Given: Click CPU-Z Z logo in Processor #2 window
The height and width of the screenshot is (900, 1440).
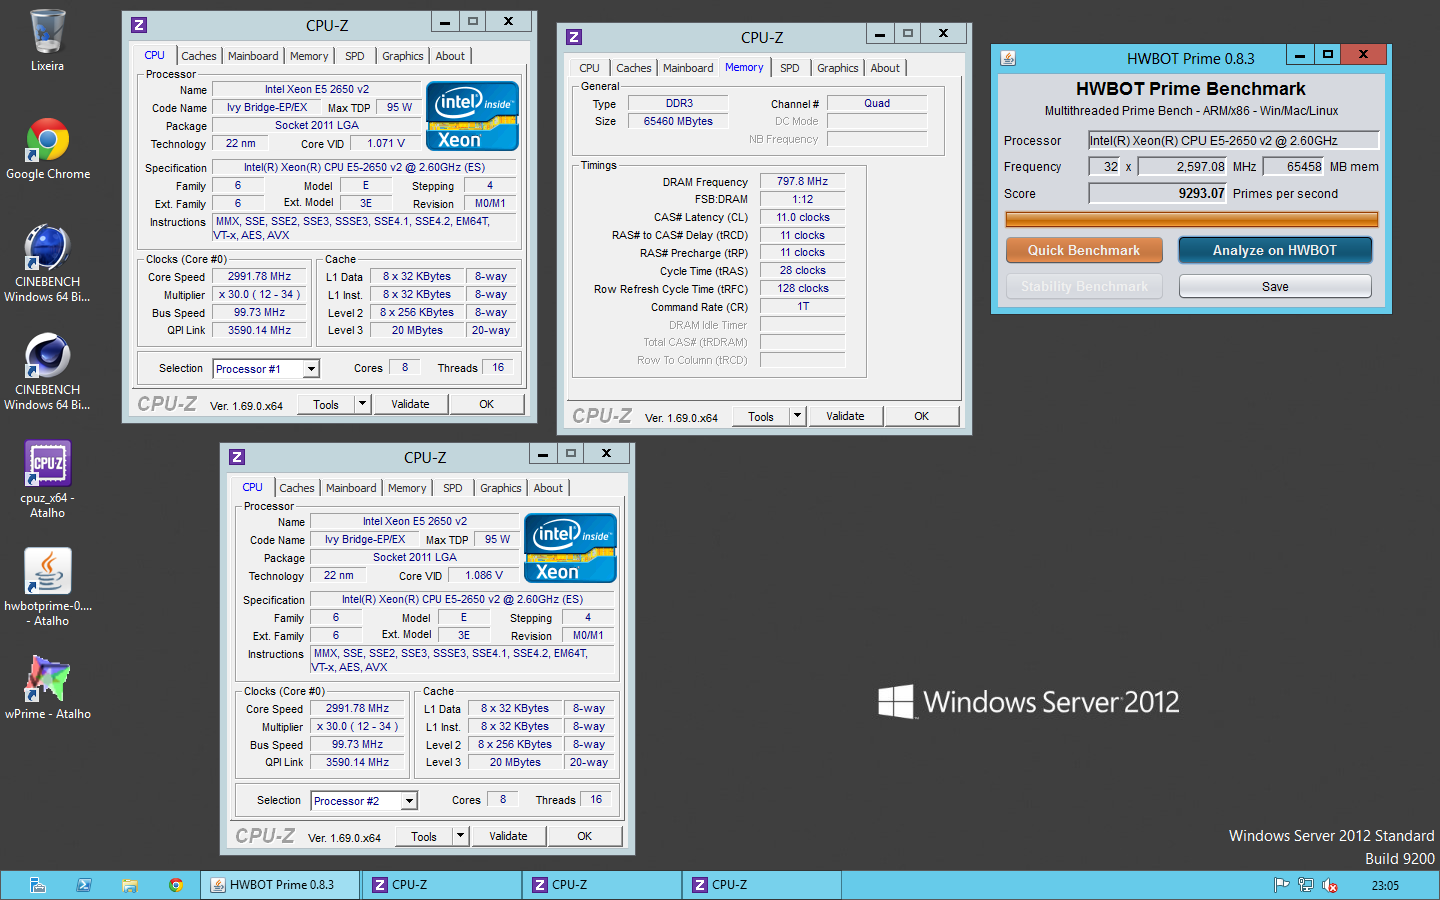Looking at the screenshot, I should (237, 457).
